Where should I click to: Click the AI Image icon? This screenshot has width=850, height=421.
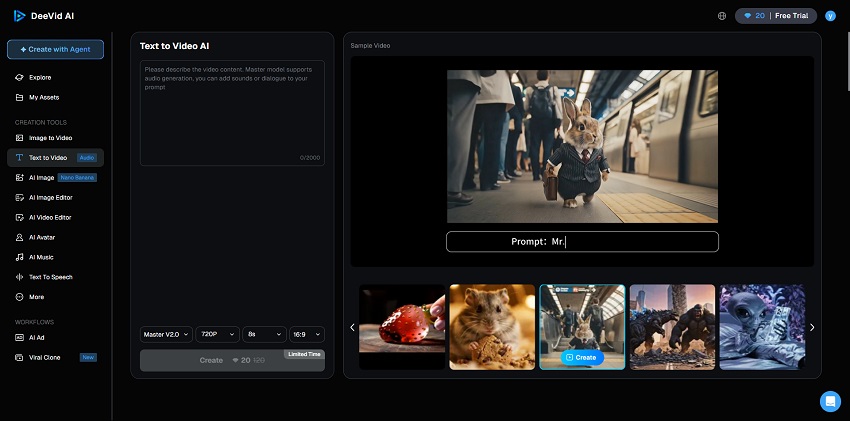point(20,178)
